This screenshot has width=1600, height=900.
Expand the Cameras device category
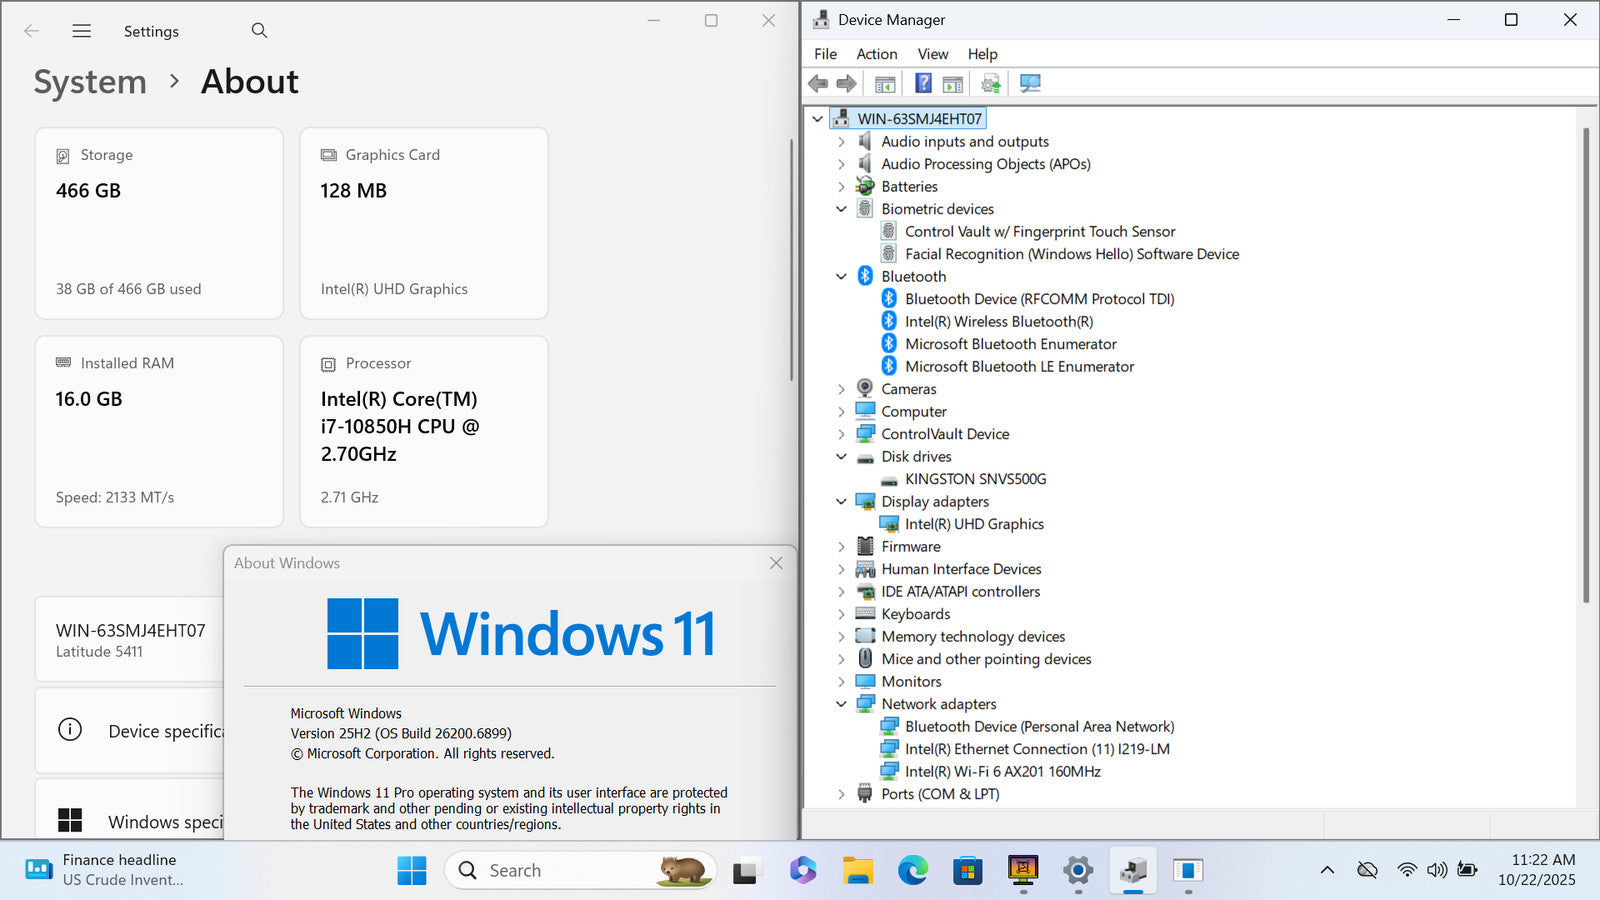841,389
